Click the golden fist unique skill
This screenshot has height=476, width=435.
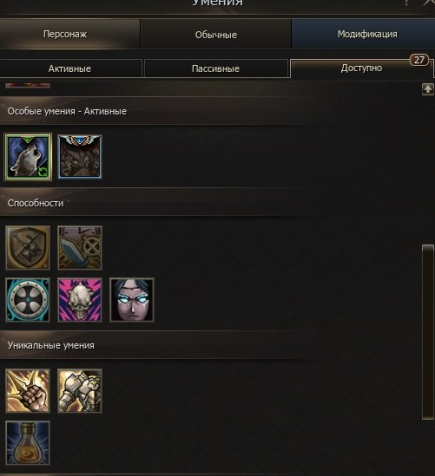[x=28, y=391]
